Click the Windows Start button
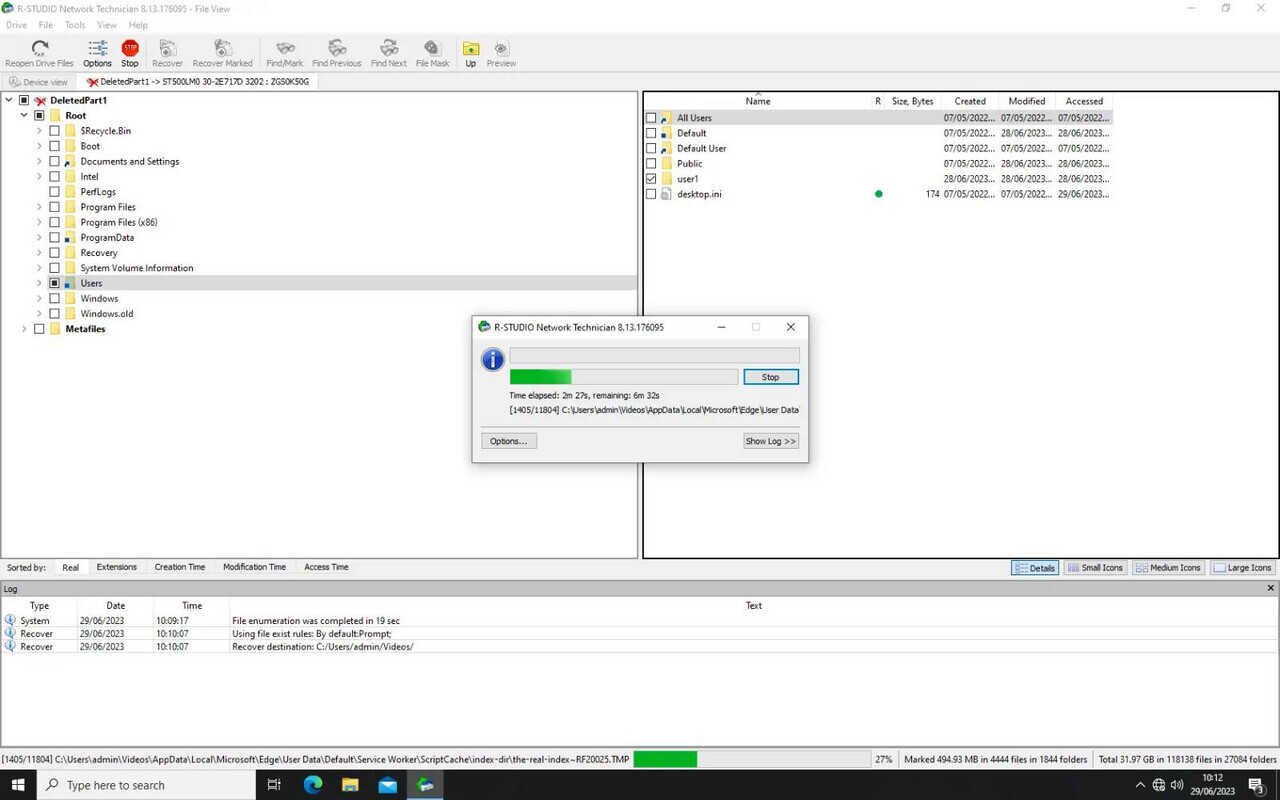The width and height of the screenshot is (1280, 800). (x=19, y=785)
